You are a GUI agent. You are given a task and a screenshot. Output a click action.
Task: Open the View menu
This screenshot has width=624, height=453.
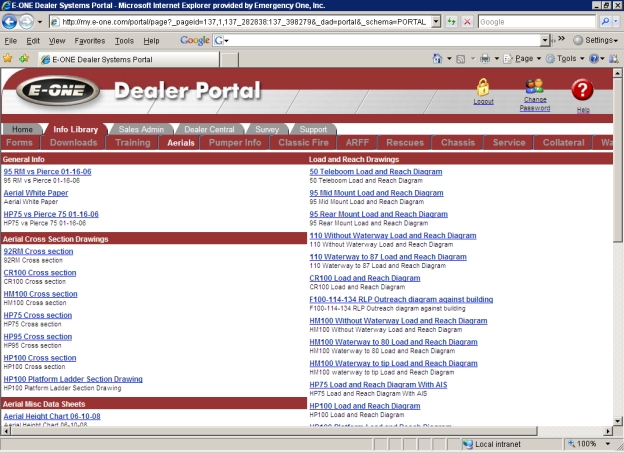coord(57,41)
